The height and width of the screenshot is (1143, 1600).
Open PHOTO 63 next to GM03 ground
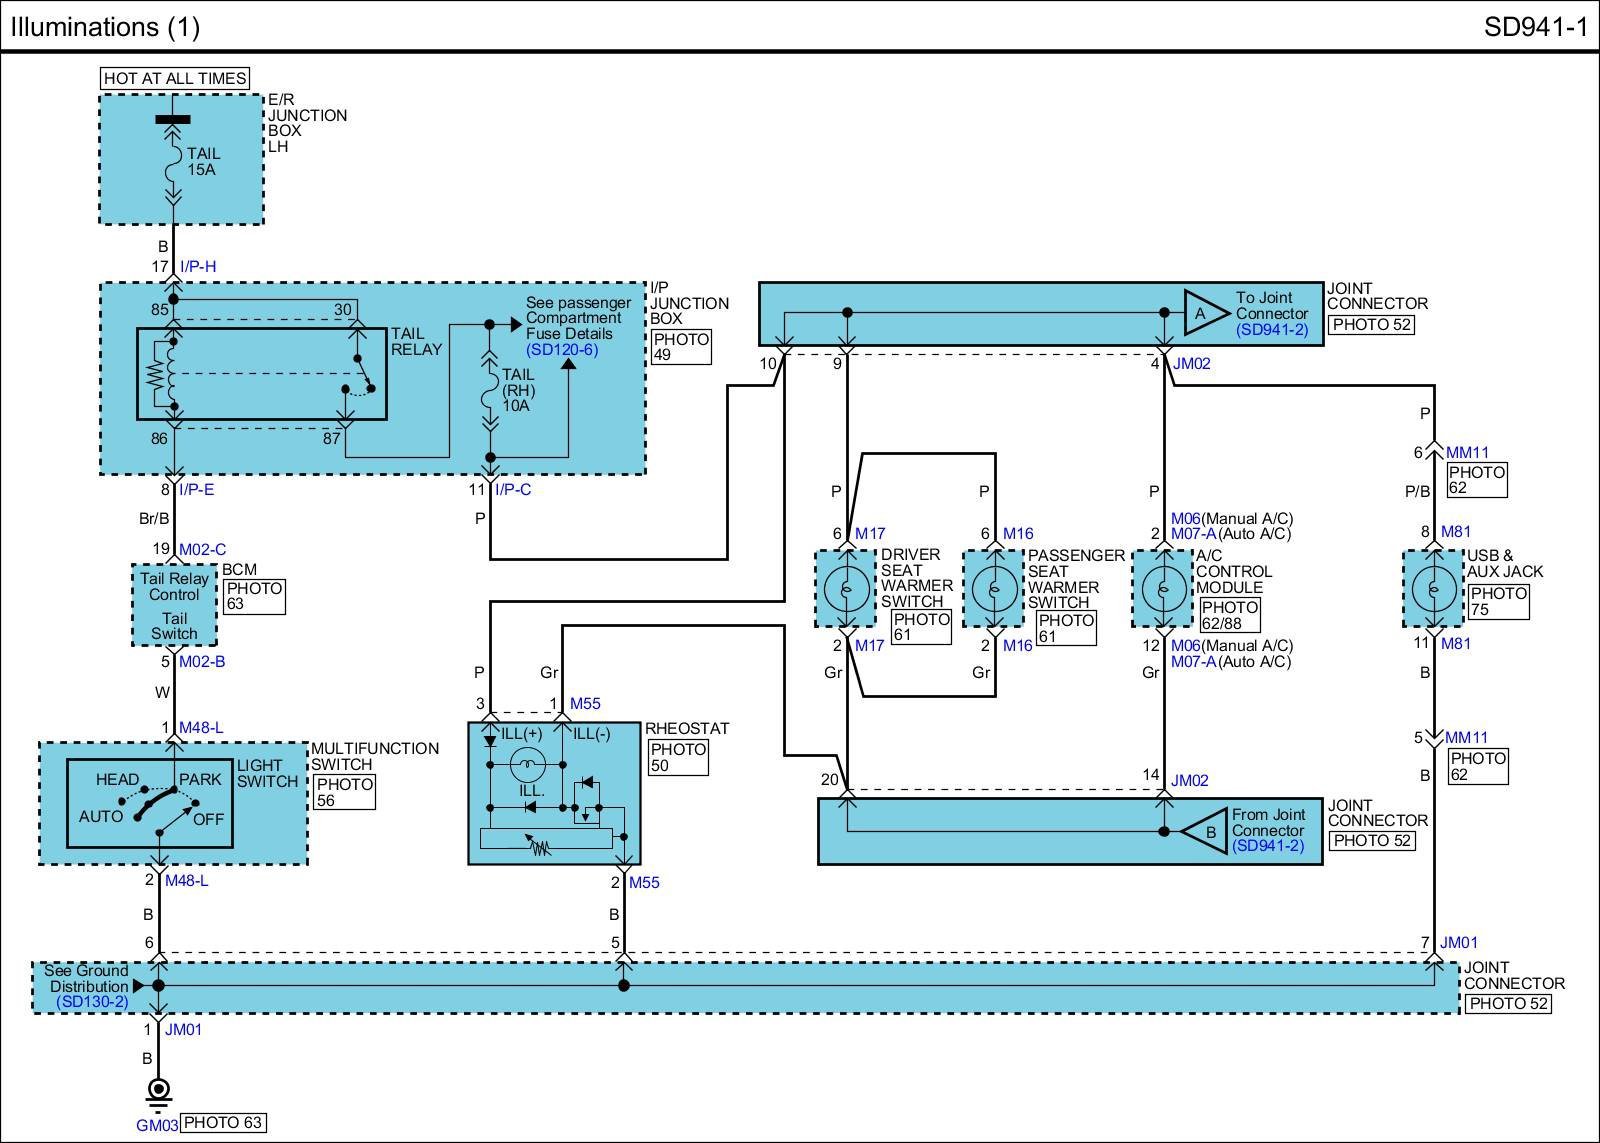click(x=224, y=1122)
